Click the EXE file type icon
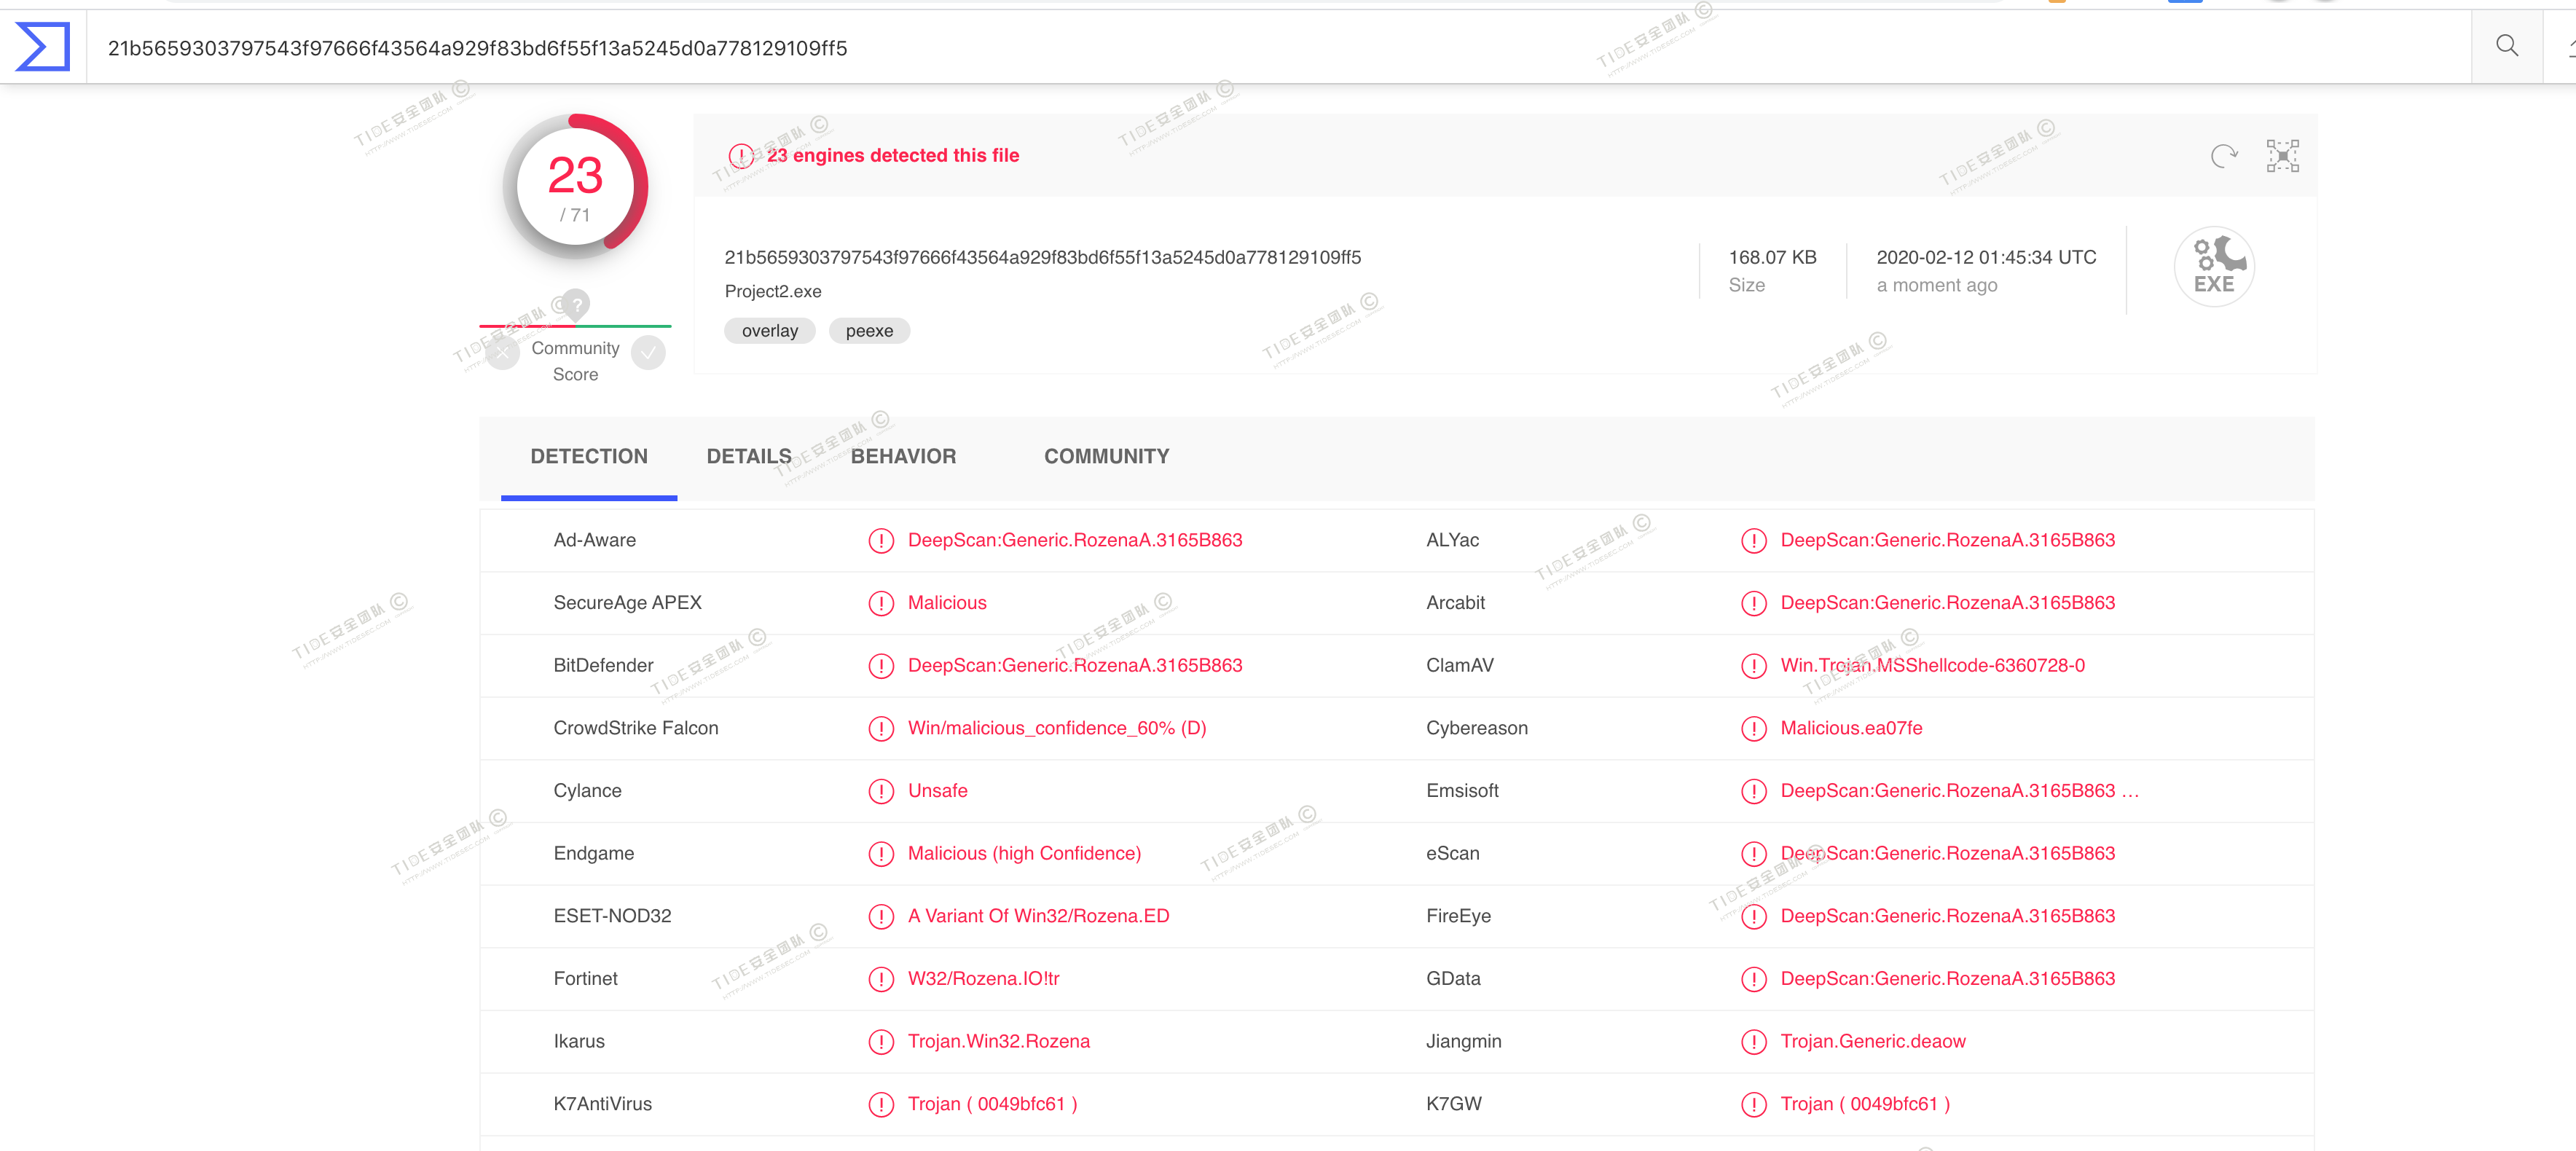This screenshot has width=2576, height=1151. pos(2214,266)
